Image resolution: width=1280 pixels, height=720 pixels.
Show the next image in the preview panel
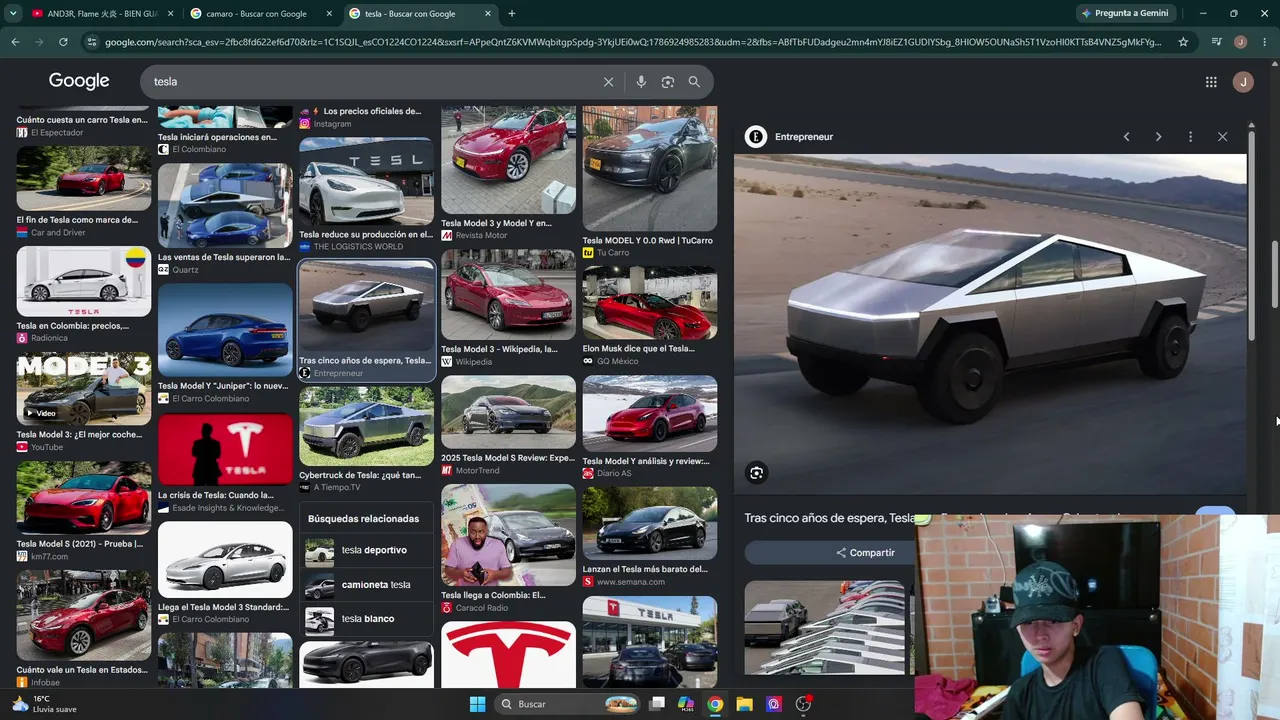tap(1158, 137)
